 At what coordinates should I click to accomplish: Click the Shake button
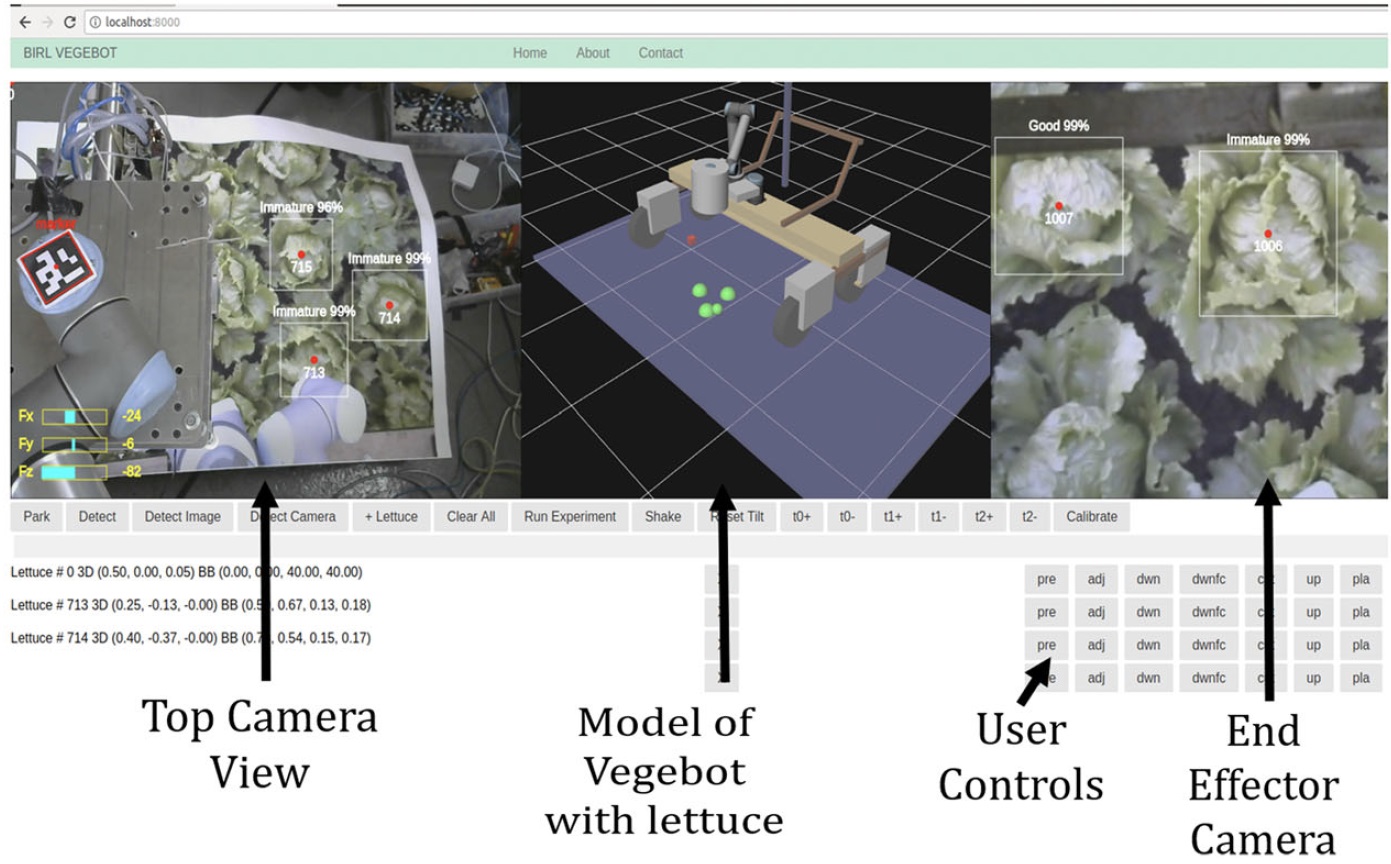663,517
